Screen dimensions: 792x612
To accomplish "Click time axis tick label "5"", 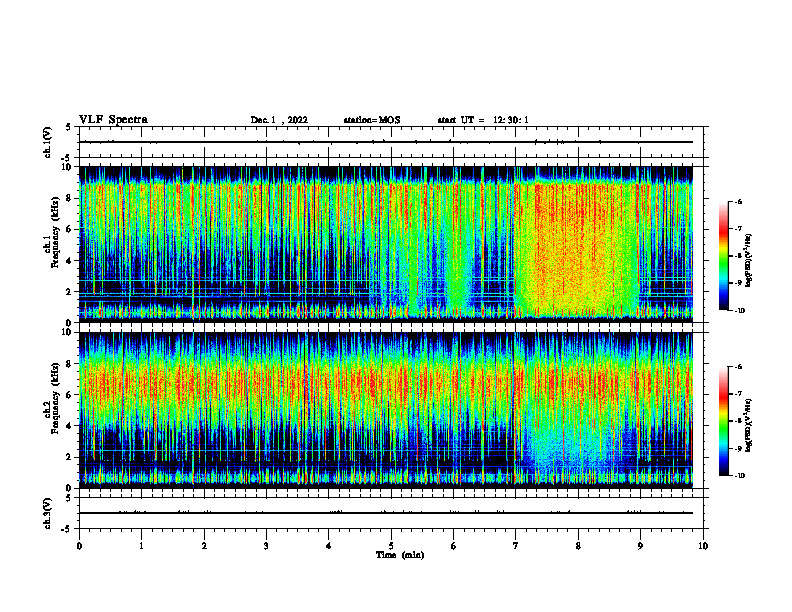I will (x=391, y=546).
